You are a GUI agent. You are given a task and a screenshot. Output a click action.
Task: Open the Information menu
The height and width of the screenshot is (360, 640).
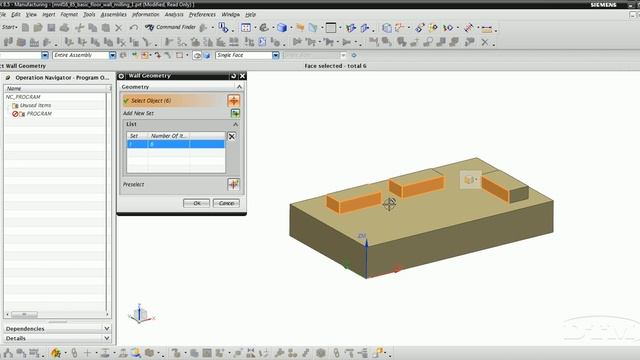pyautogui.click(x=145, y=14)
